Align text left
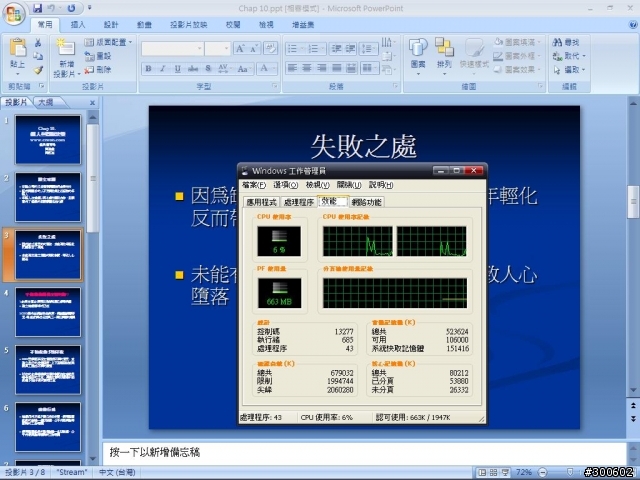The width and height of the screenshot is (640, 480). pyautogui.click(x=292, y=68)
